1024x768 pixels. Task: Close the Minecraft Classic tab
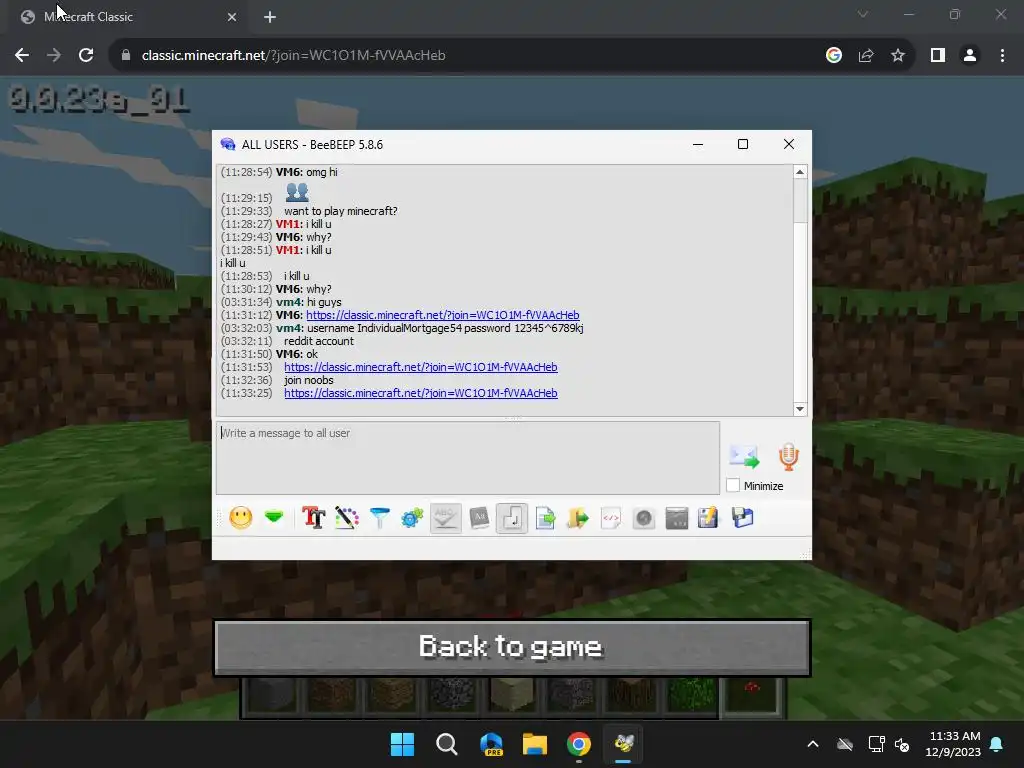pos(232,17)
